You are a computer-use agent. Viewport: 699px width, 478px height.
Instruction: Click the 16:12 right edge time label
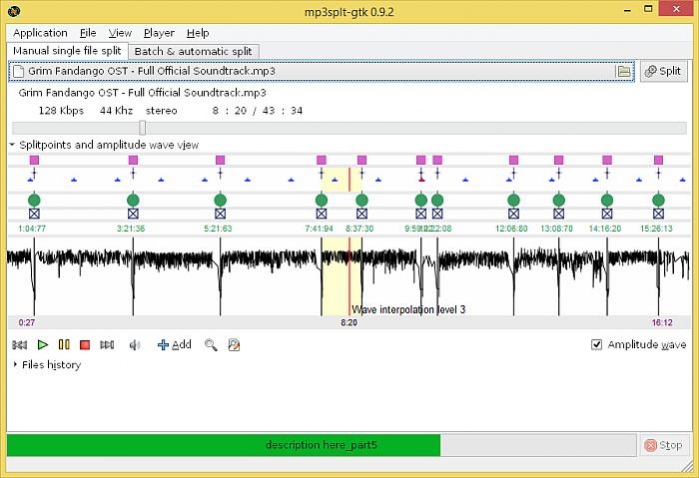pyautogui.click(x=662, y=322)
